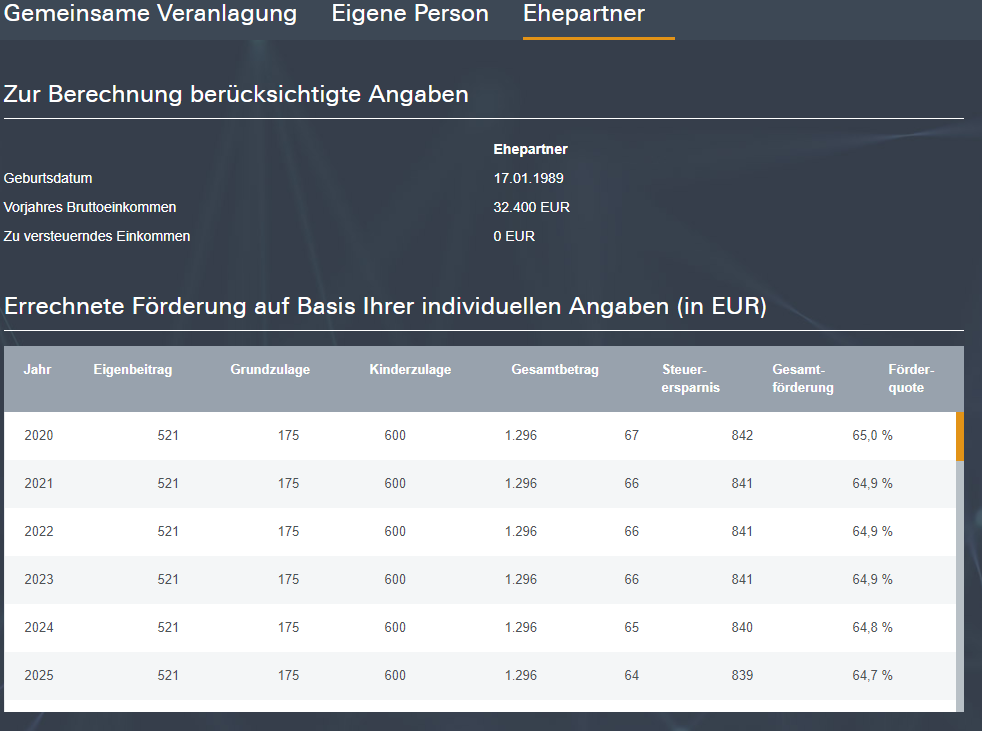Click the 32.400 EUR income value

tap(532, 208)
